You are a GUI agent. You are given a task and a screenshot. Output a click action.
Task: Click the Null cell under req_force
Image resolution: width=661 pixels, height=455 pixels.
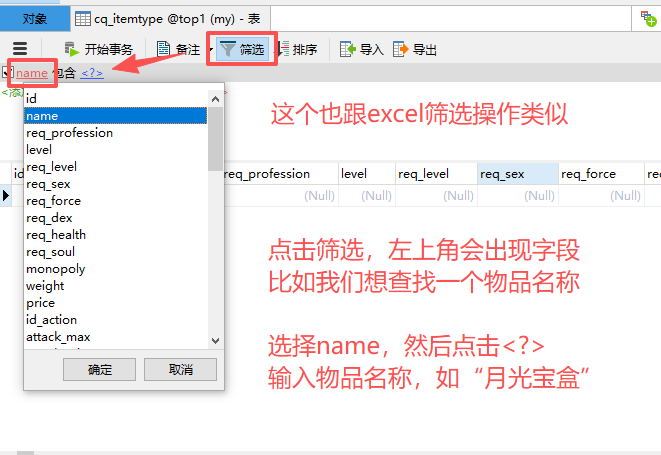click(601, 196)
